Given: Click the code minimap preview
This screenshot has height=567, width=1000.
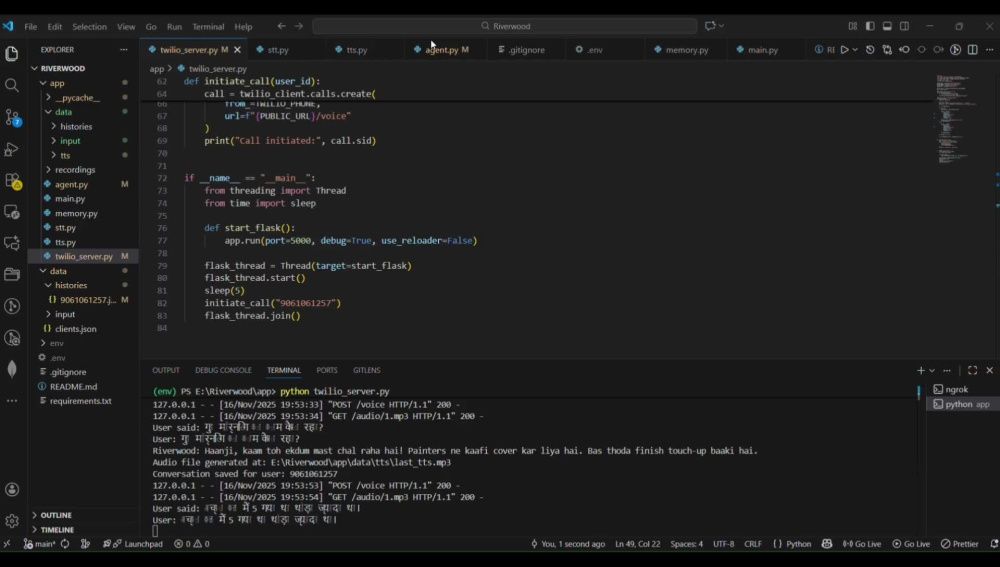Looking at the screenshot, I should click(954, 119).
